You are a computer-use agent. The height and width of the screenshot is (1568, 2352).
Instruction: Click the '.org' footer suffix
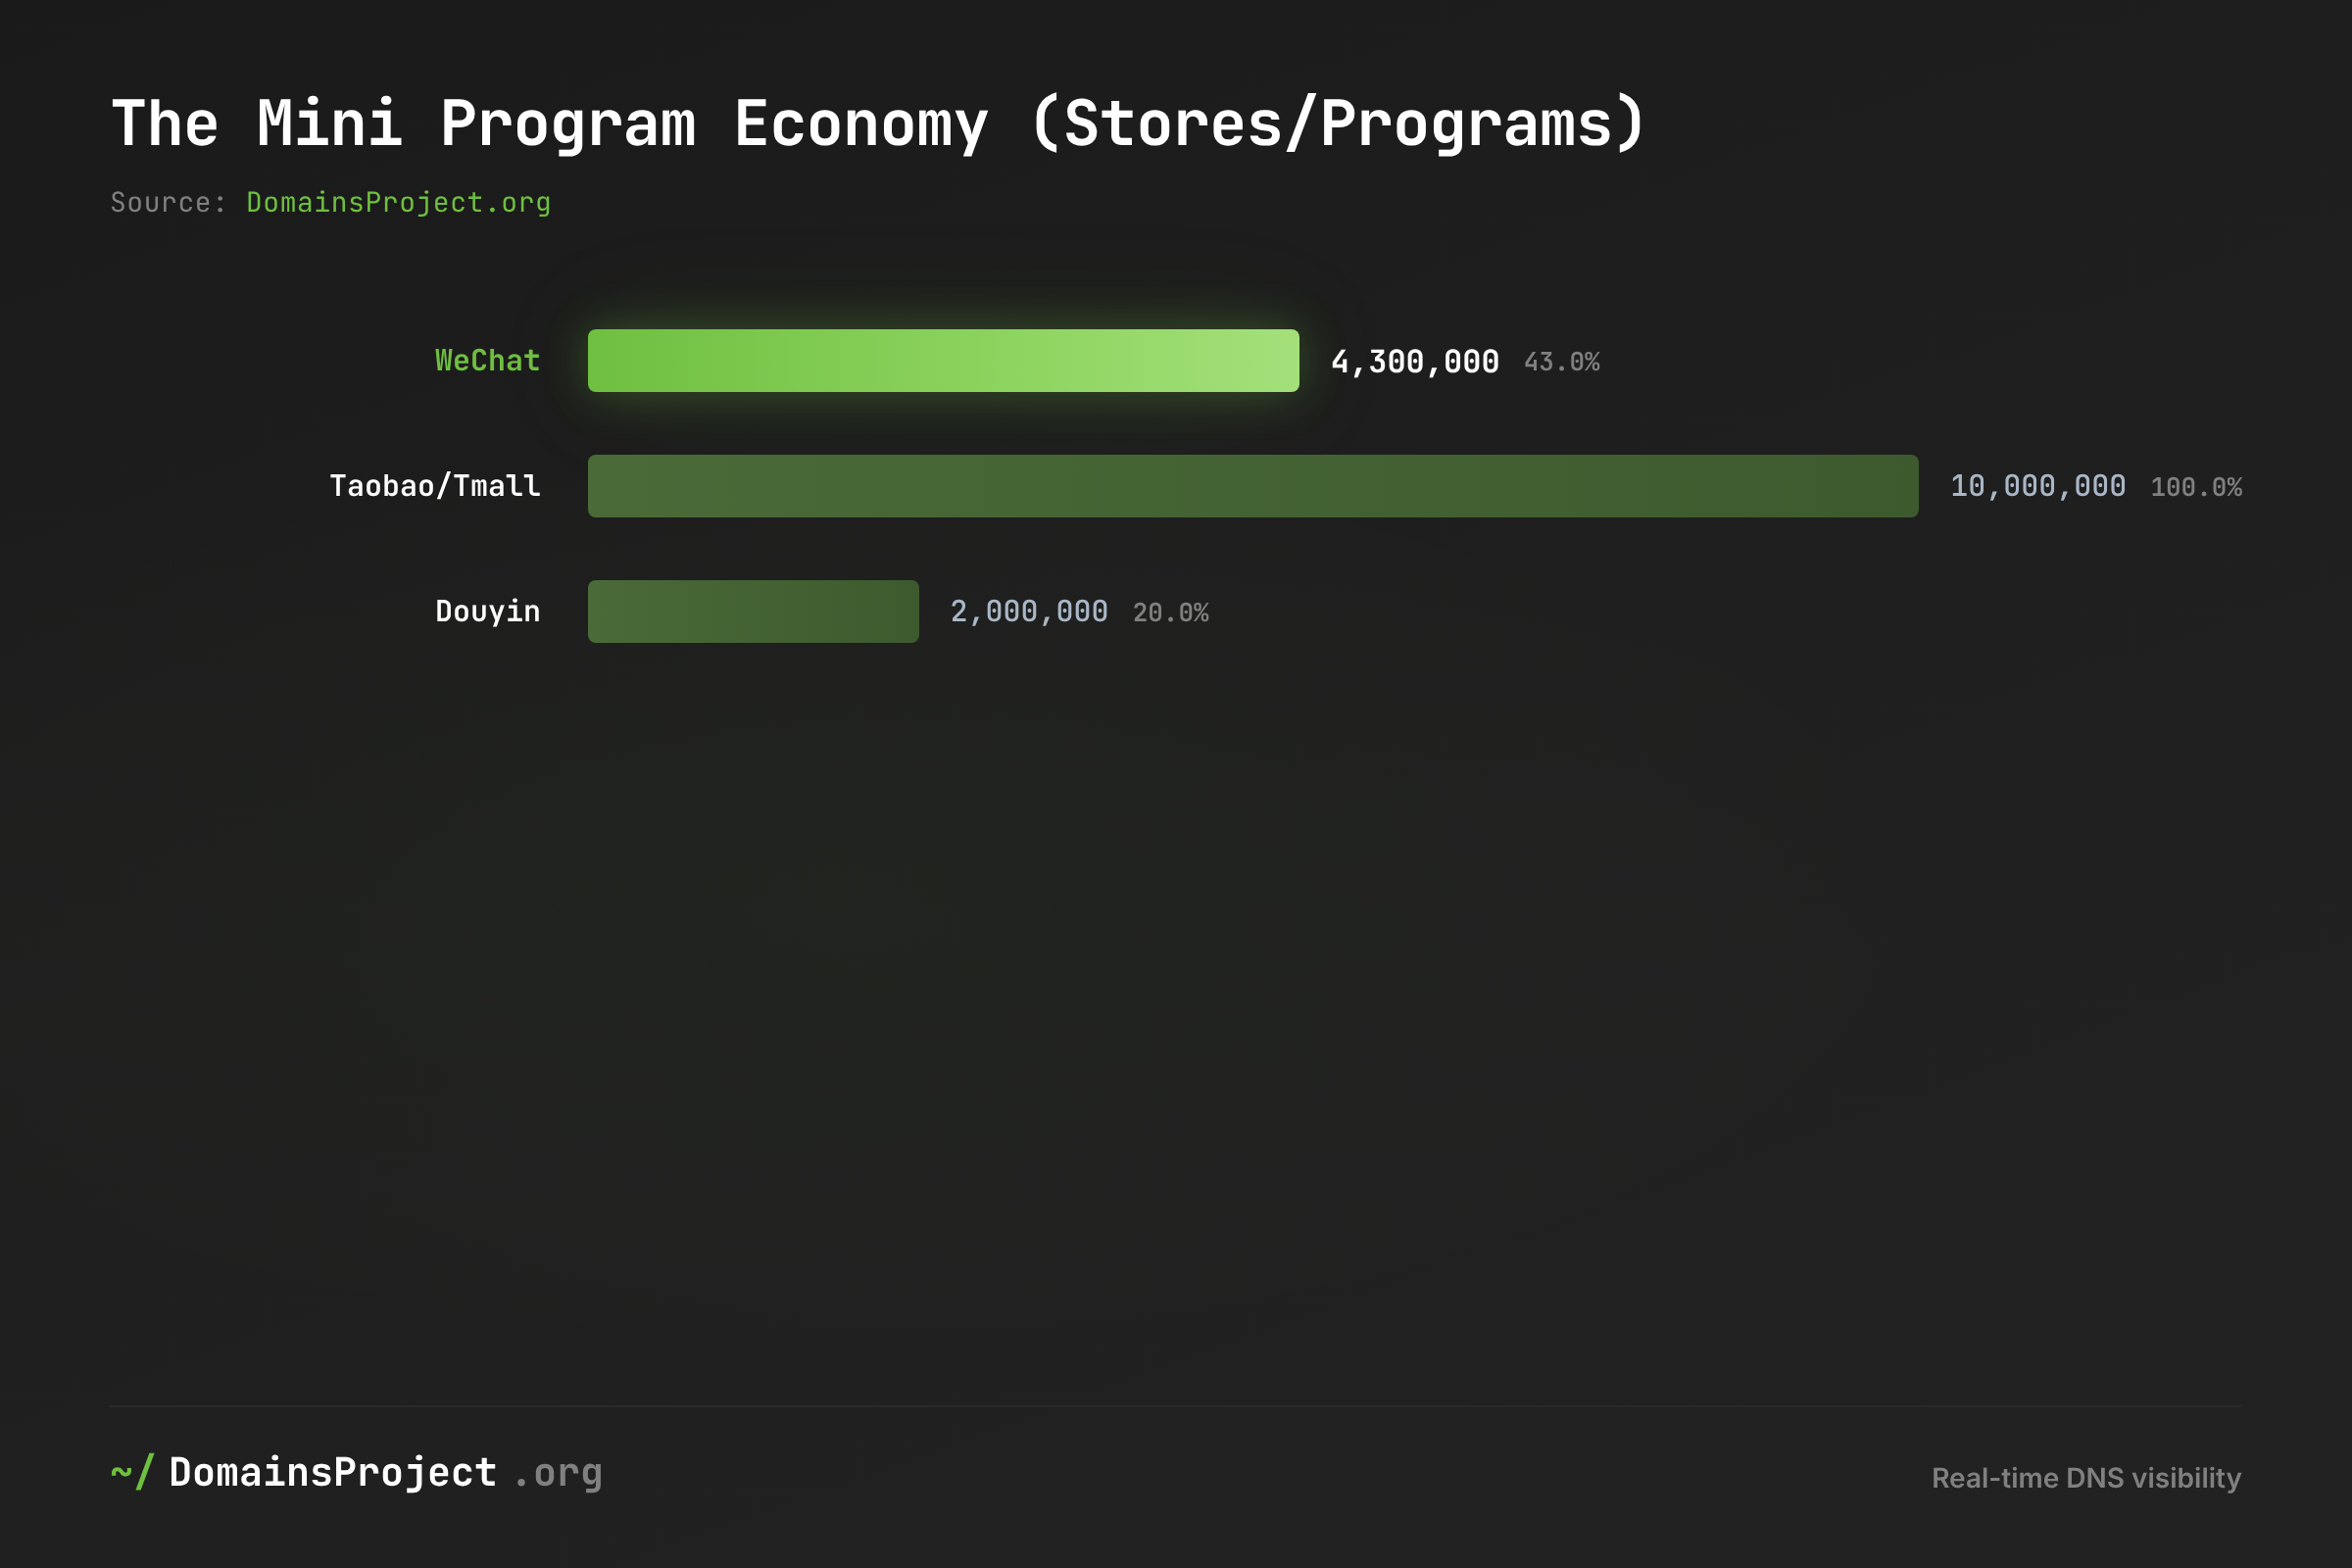pos(558,1474)
